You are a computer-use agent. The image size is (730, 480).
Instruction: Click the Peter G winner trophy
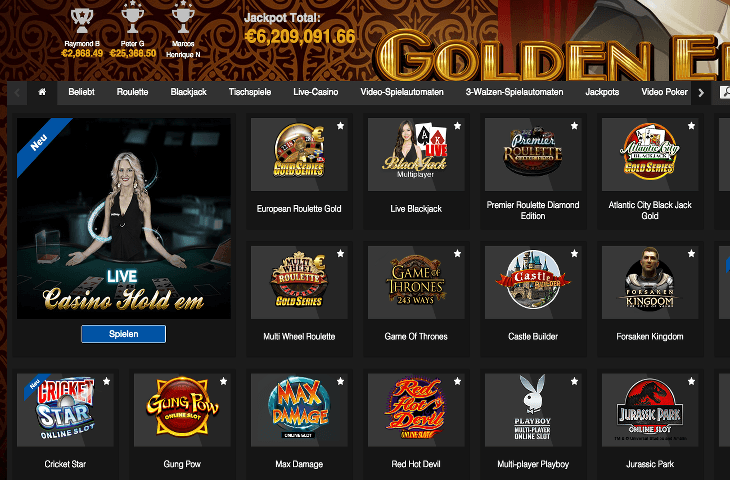point(132,18)
